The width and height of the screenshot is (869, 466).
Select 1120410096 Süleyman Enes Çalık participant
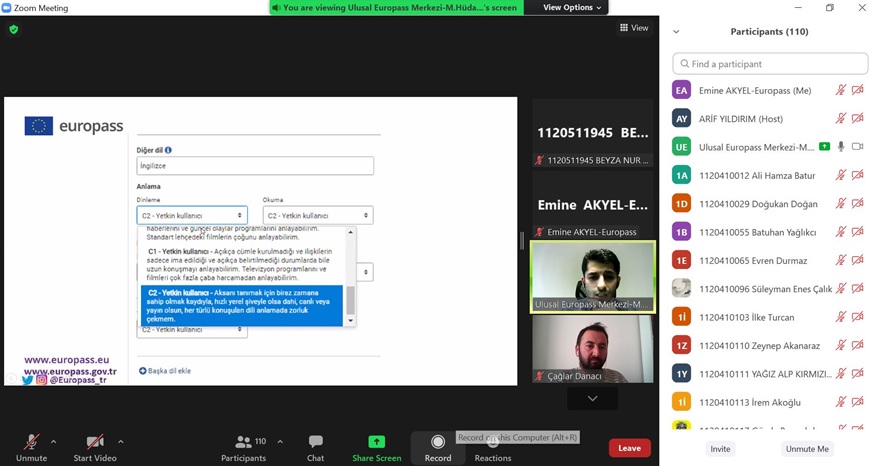(x=769, y=289)
